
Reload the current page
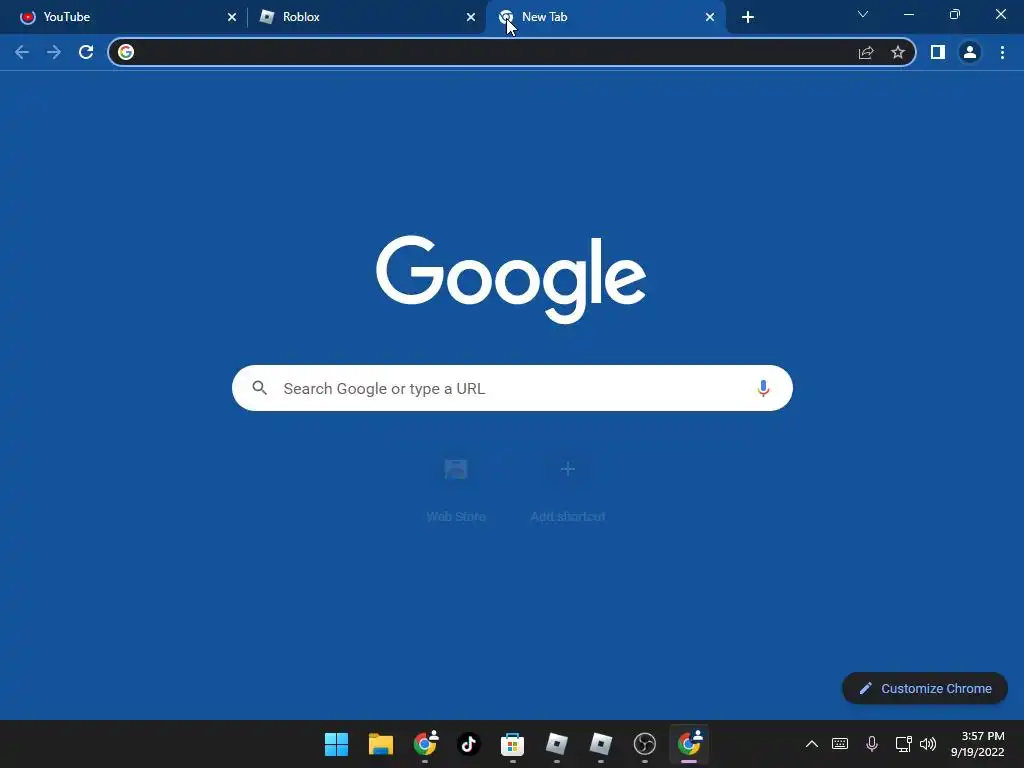[x=86, y=52]
